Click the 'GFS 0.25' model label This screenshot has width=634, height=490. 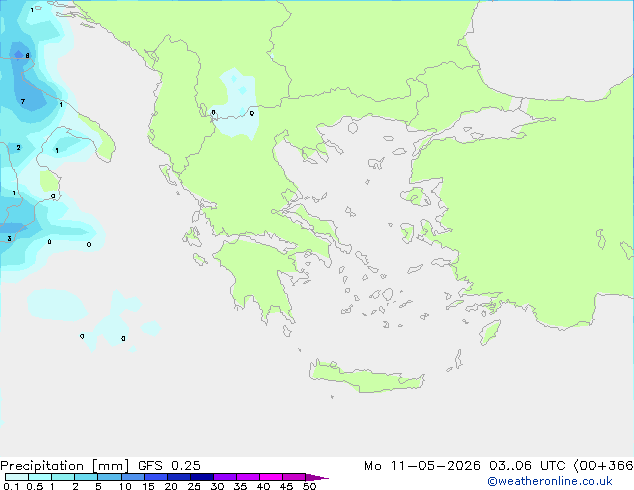[169, 466]
